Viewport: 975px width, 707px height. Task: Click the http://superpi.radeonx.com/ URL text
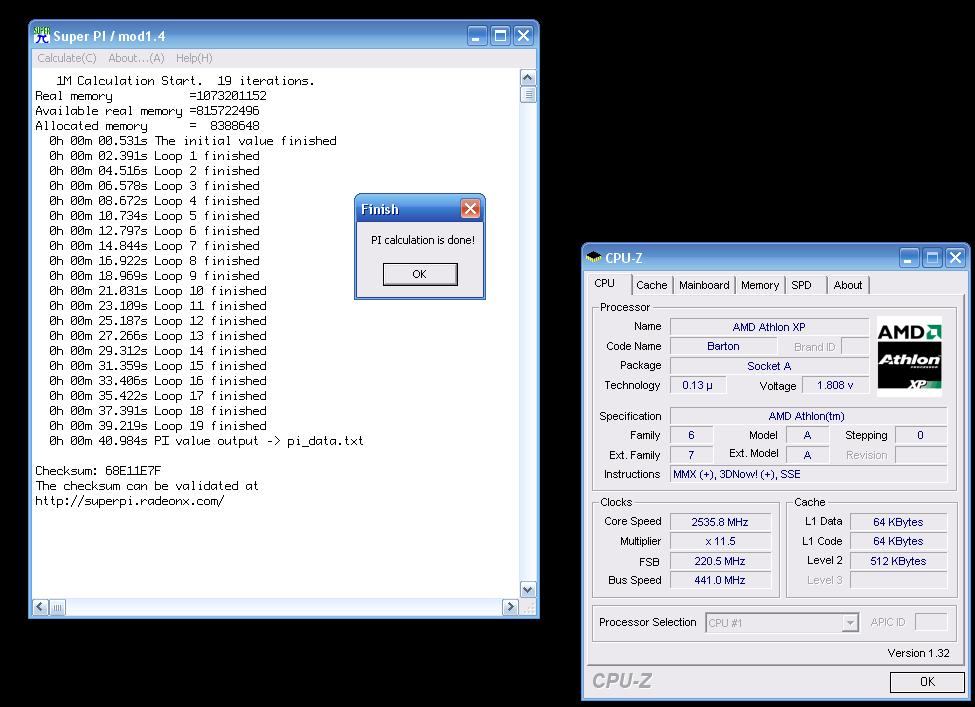129,501
